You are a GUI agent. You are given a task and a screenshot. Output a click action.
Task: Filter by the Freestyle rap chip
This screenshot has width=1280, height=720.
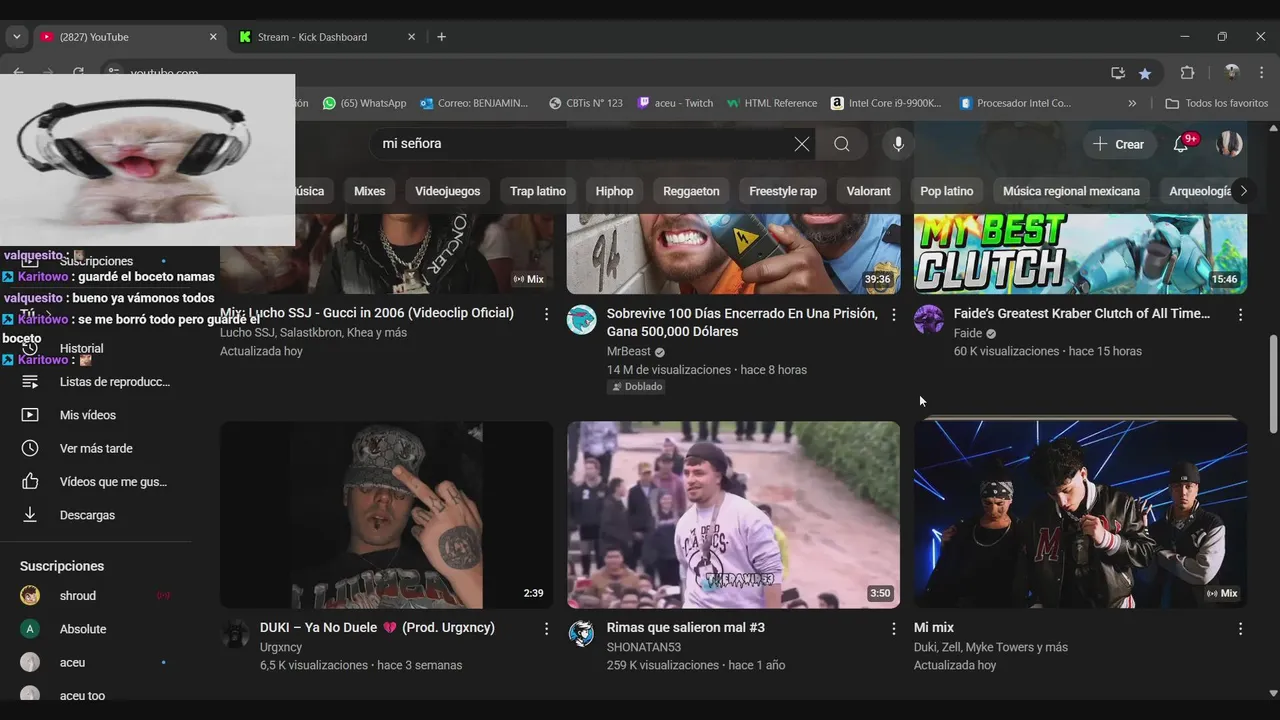coord(783,191)
